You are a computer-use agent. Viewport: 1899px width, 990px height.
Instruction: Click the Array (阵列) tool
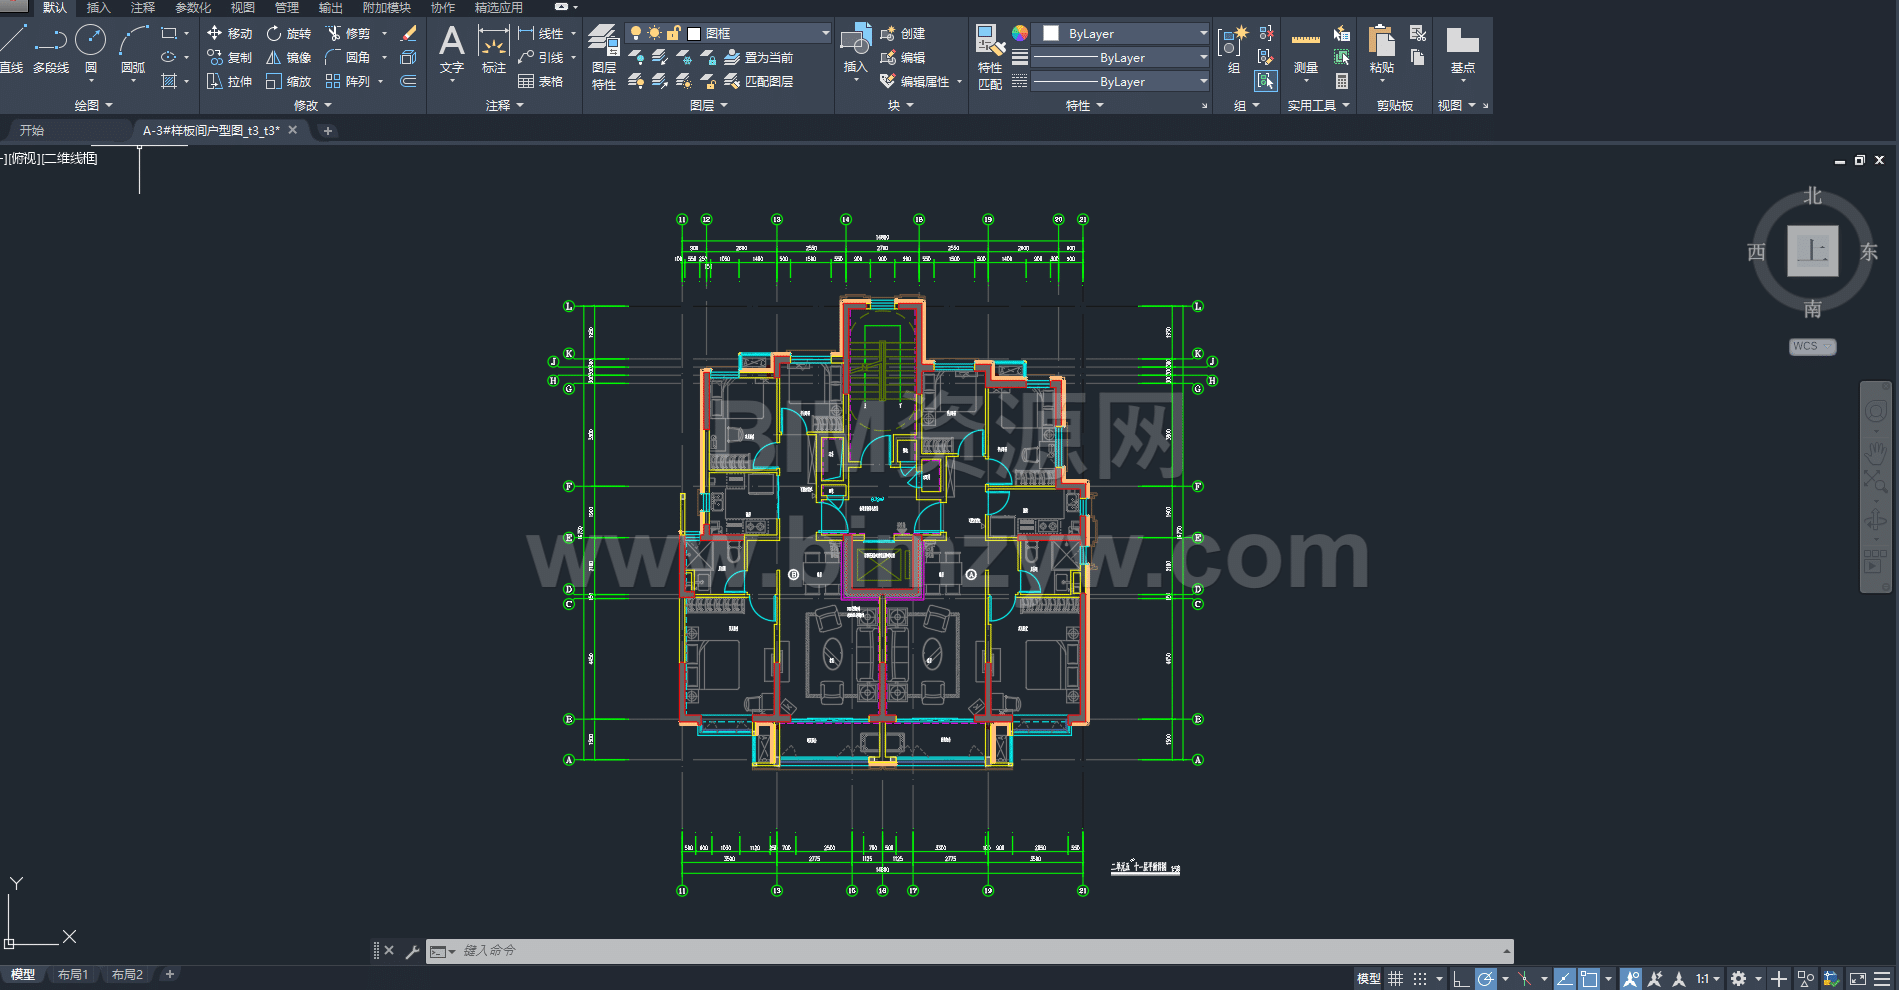pyautogui.click(x=347, y=81)
